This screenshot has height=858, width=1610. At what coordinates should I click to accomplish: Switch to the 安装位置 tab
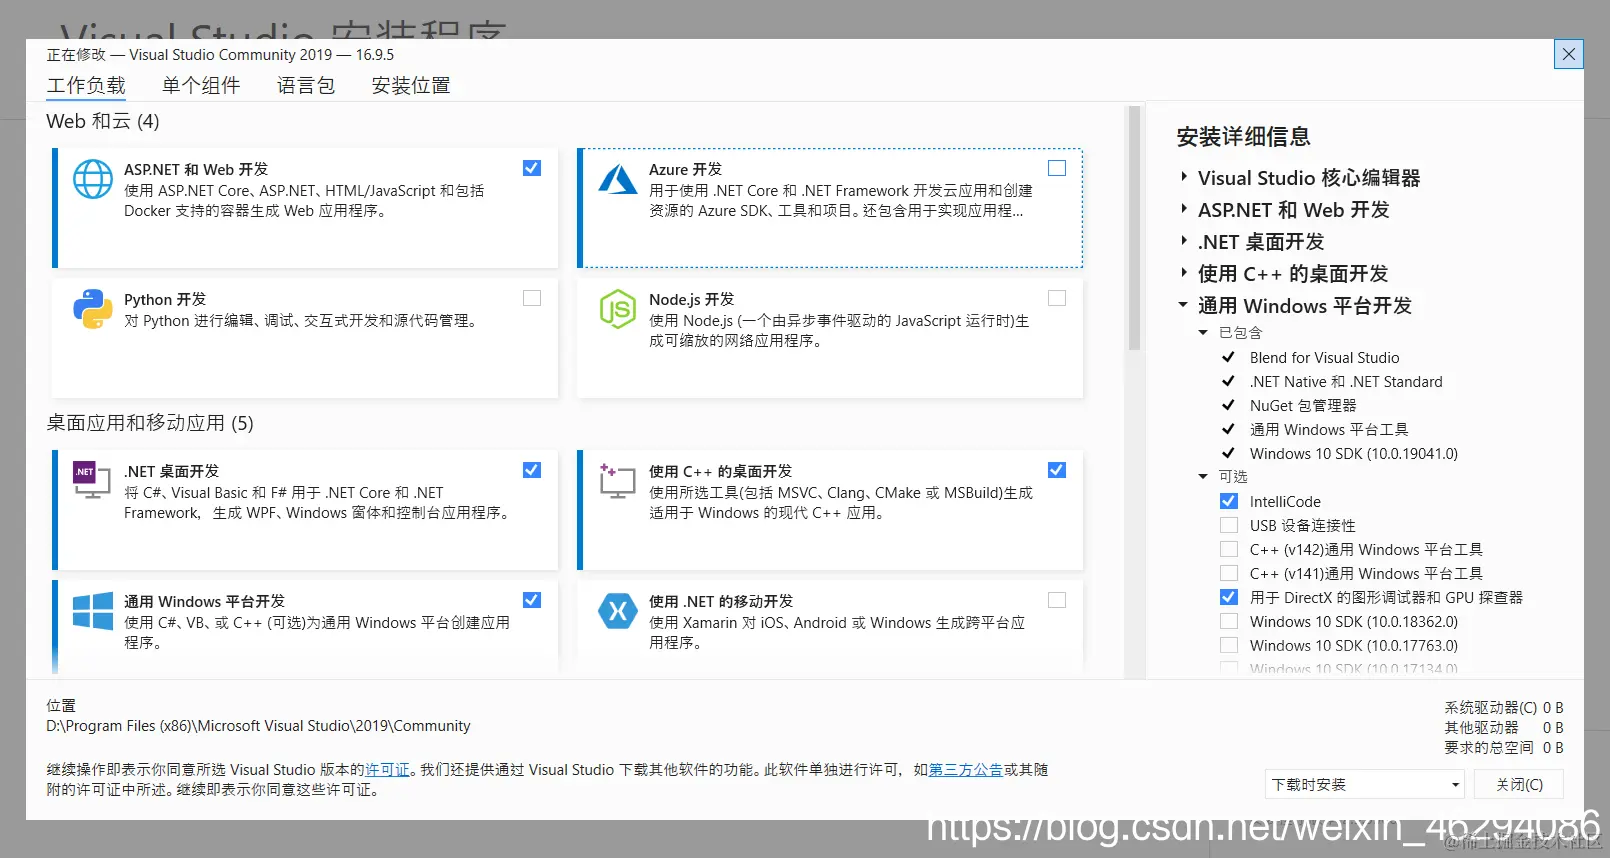click(x=411, y=86)
